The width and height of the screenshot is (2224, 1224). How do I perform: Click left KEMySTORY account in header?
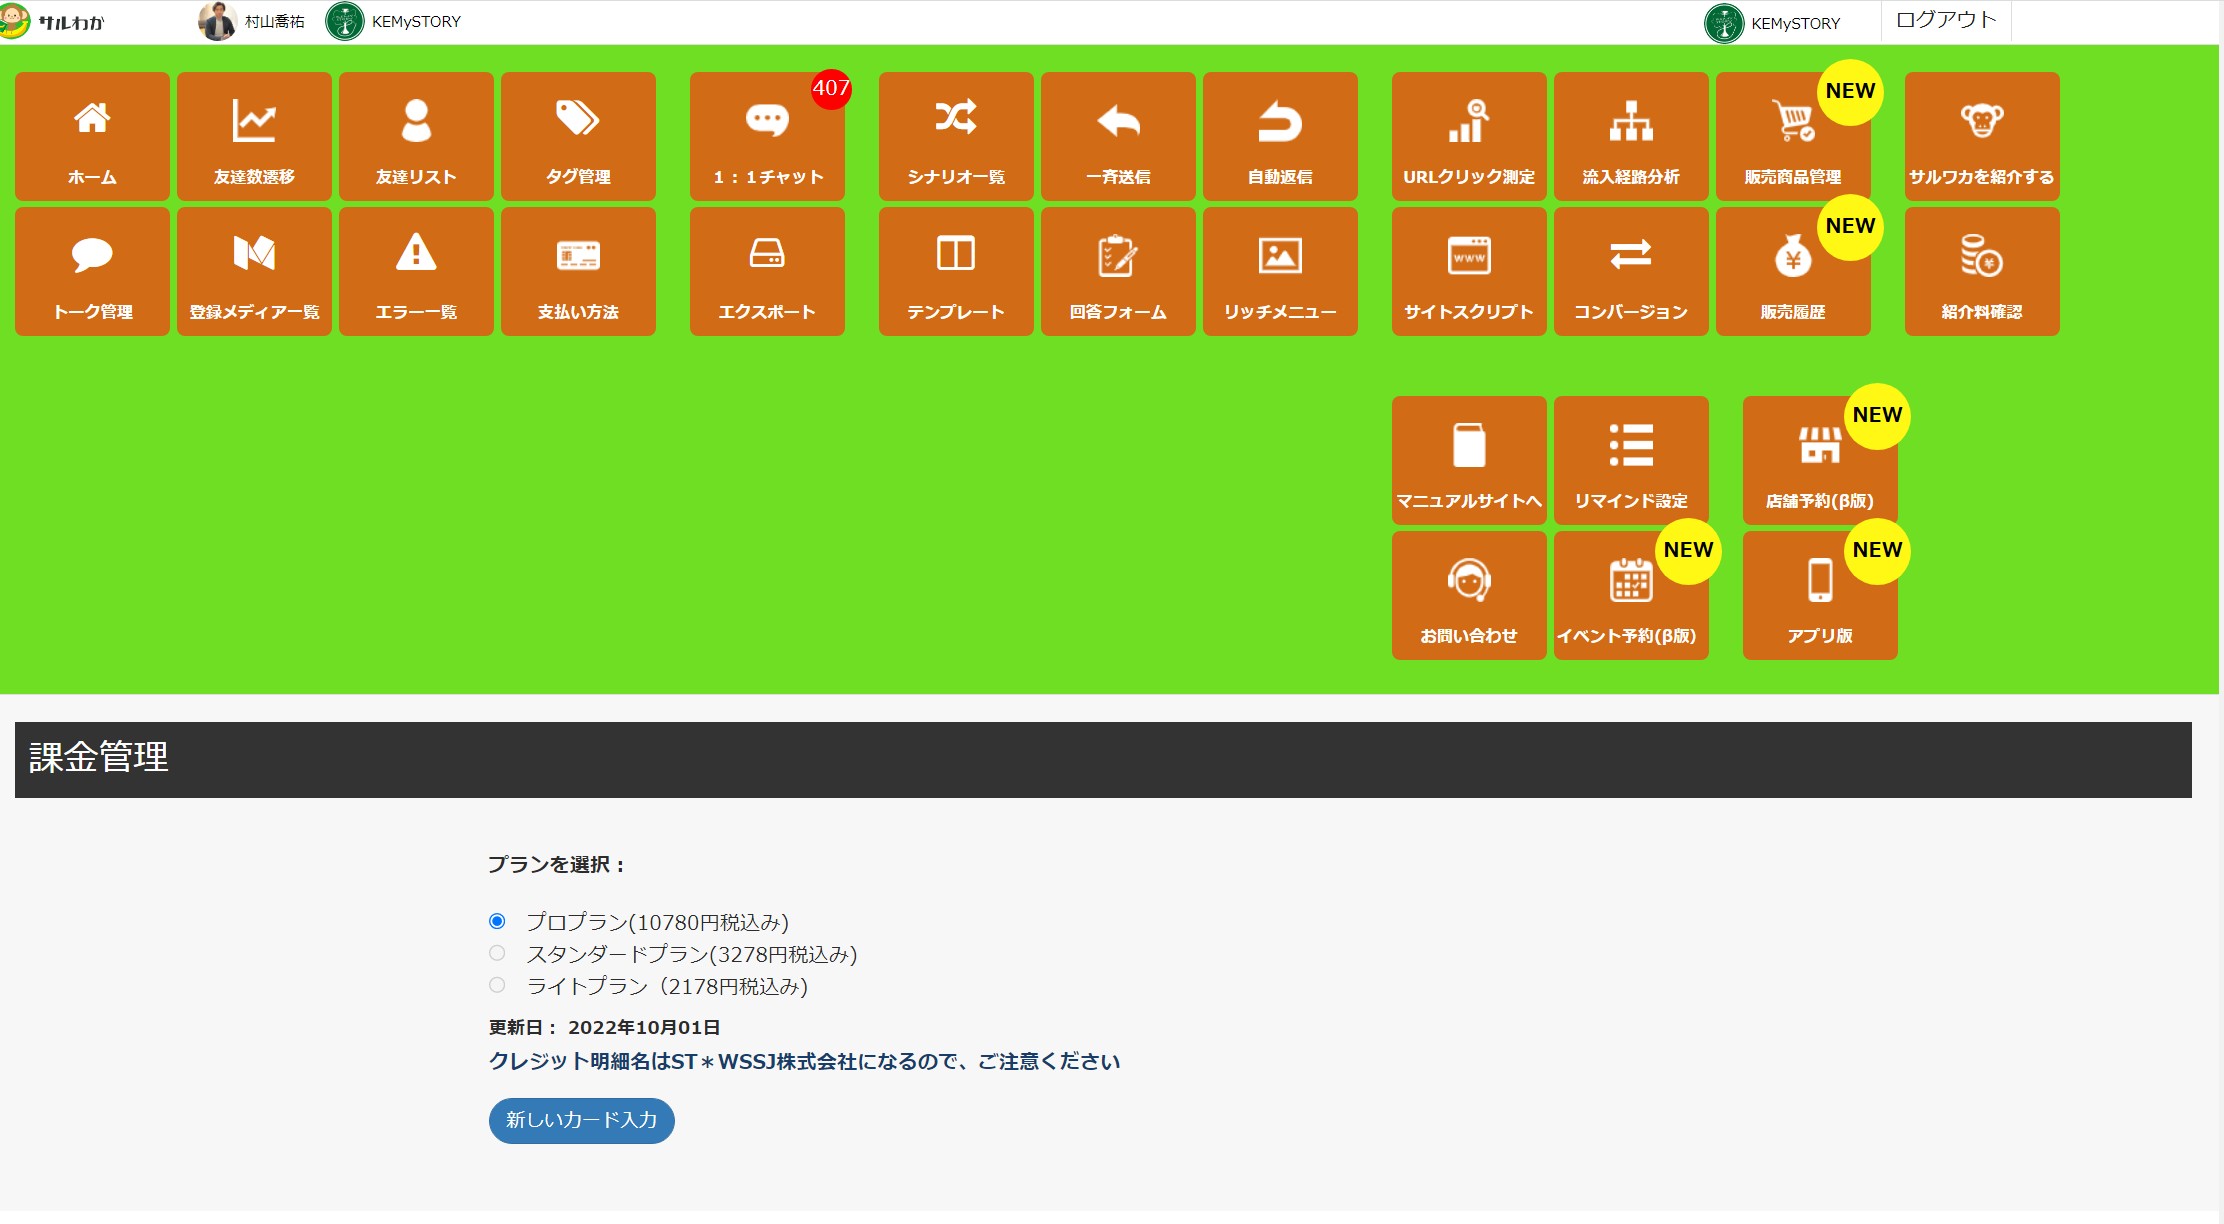(x=393, y=21)
